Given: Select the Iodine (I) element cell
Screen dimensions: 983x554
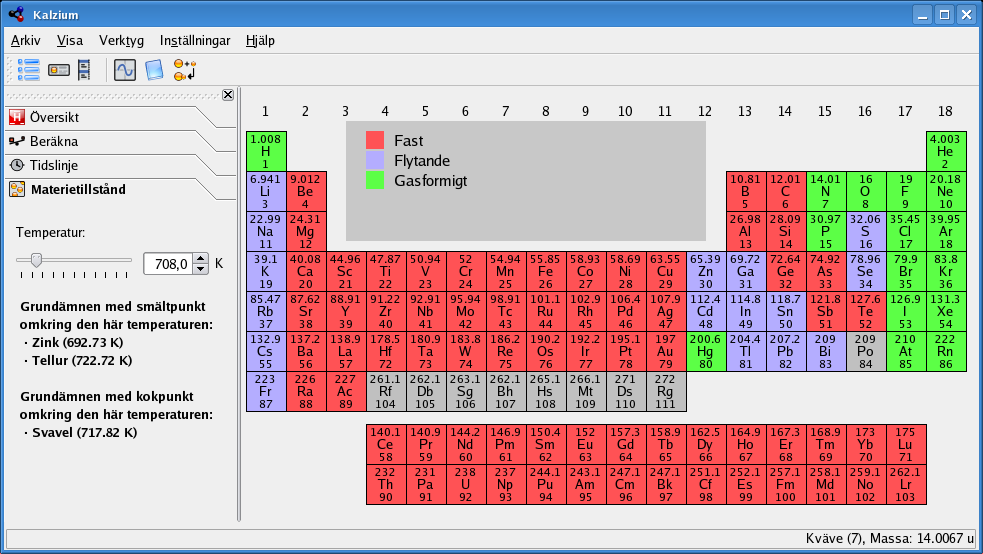Looking at the screenshot, I should pyautogui.click(x=906, y=311).
